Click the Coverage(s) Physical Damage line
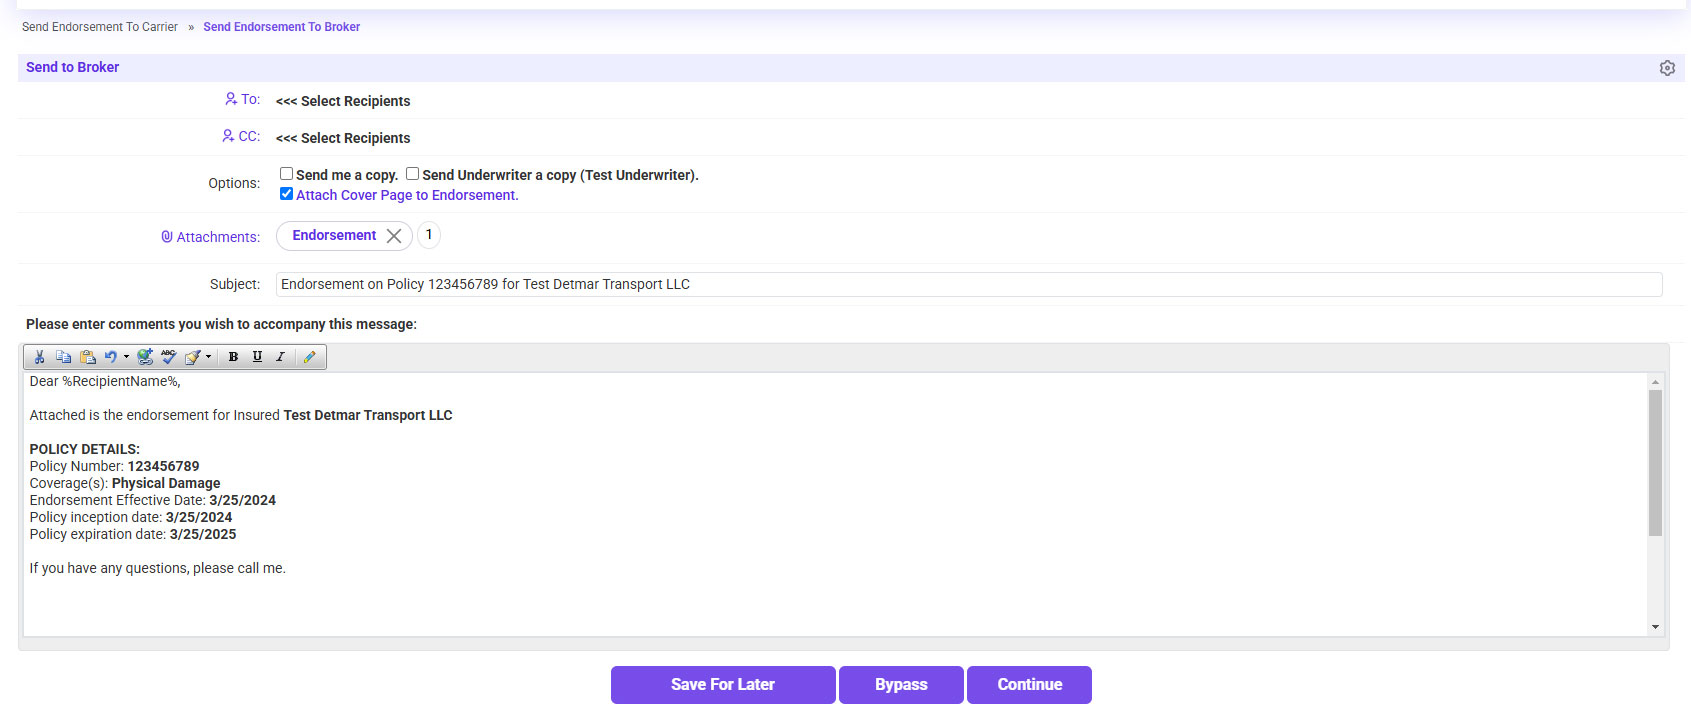The width and height of the screenshot is (1691, 711). tap(125, 483)
